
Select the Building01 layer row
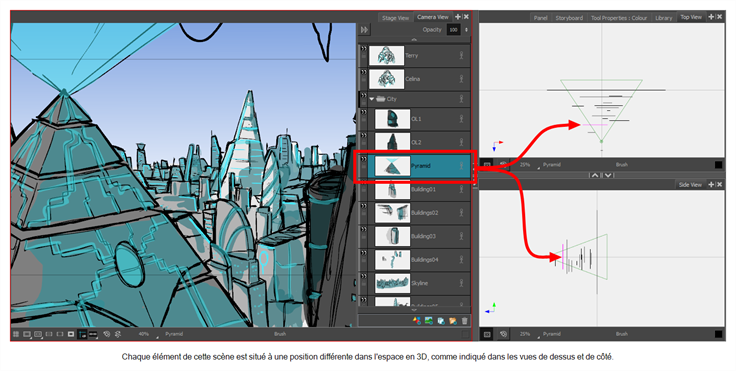(415, 189)
